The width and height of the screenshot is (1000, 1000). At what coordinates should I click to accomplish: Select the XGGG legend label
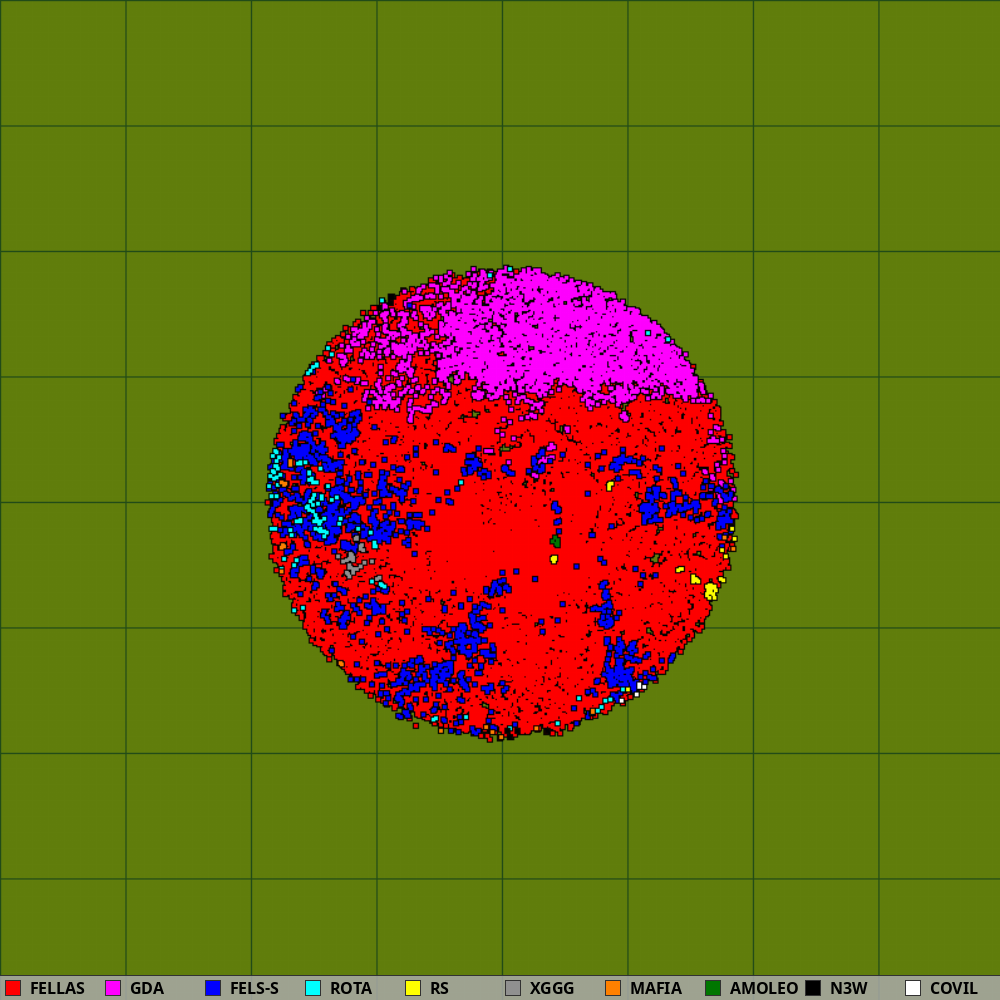(x=552, y=988)
